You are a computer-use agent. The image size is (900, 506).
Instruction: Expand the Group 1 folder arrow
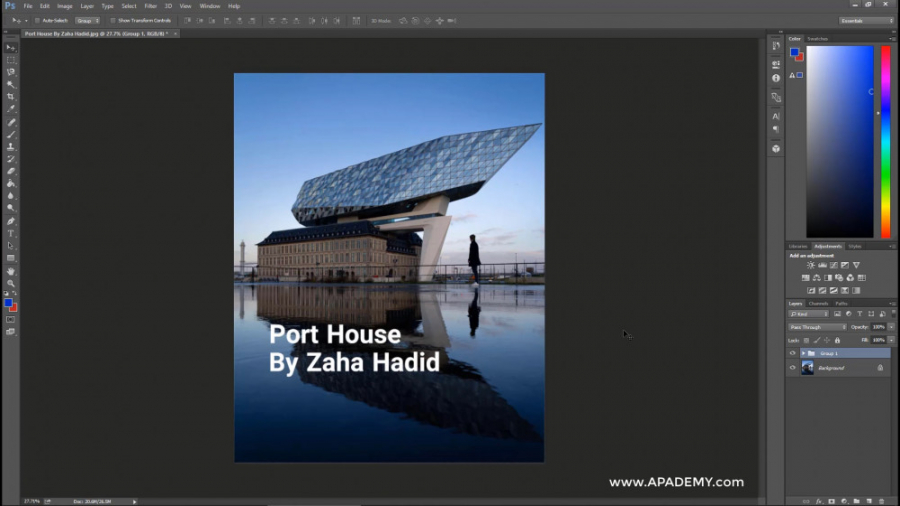803,353
